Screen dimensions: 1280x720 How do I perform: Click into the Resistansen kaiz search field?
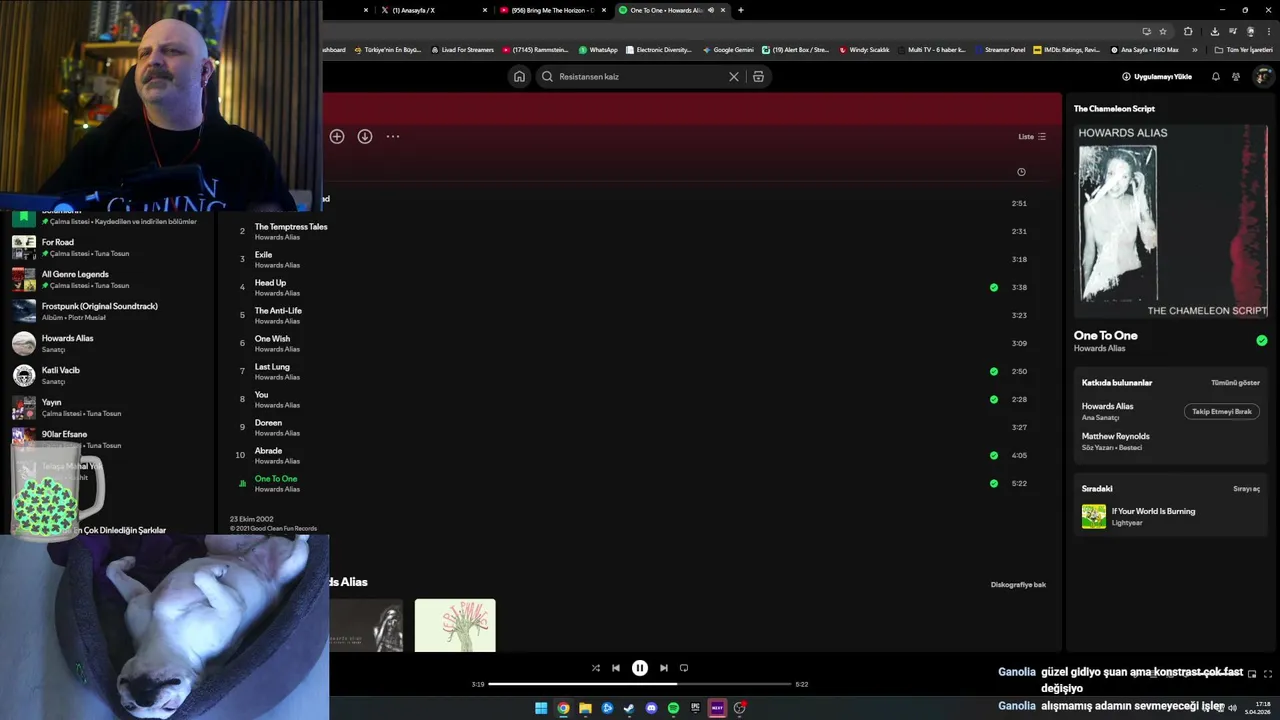[640, 76]
